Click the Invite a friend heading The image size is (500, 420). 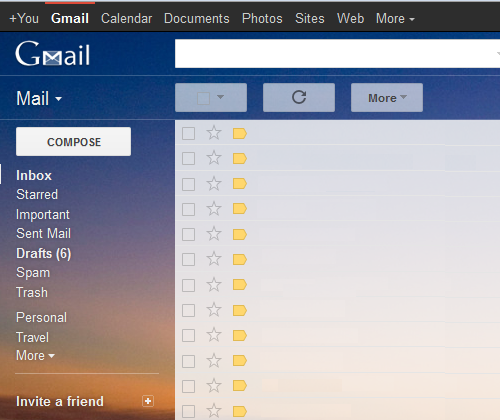[60, 401]
